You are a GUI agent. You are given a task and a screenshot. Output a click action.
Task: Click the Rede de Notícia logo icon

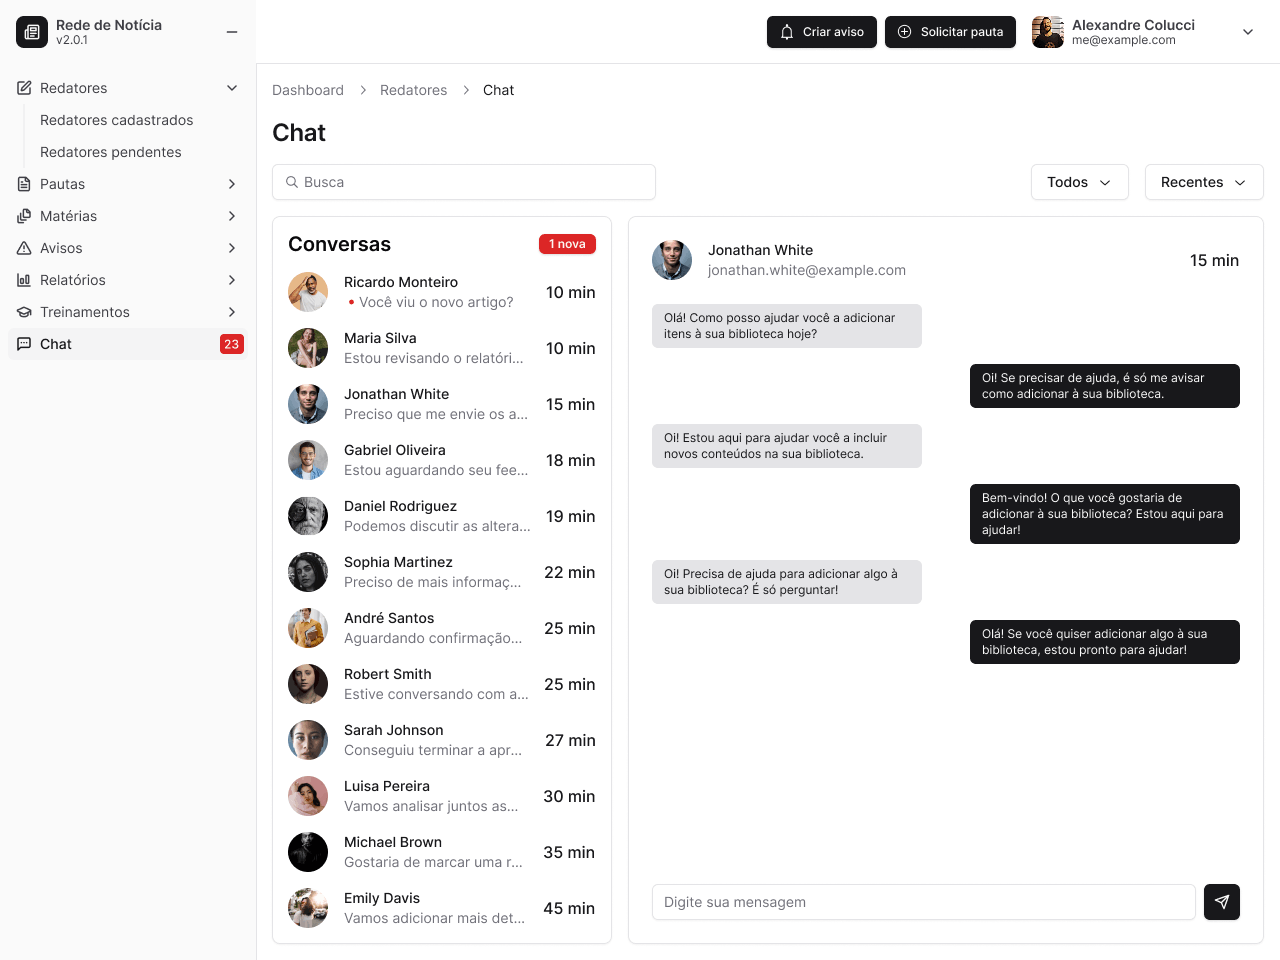coord(31,31)
